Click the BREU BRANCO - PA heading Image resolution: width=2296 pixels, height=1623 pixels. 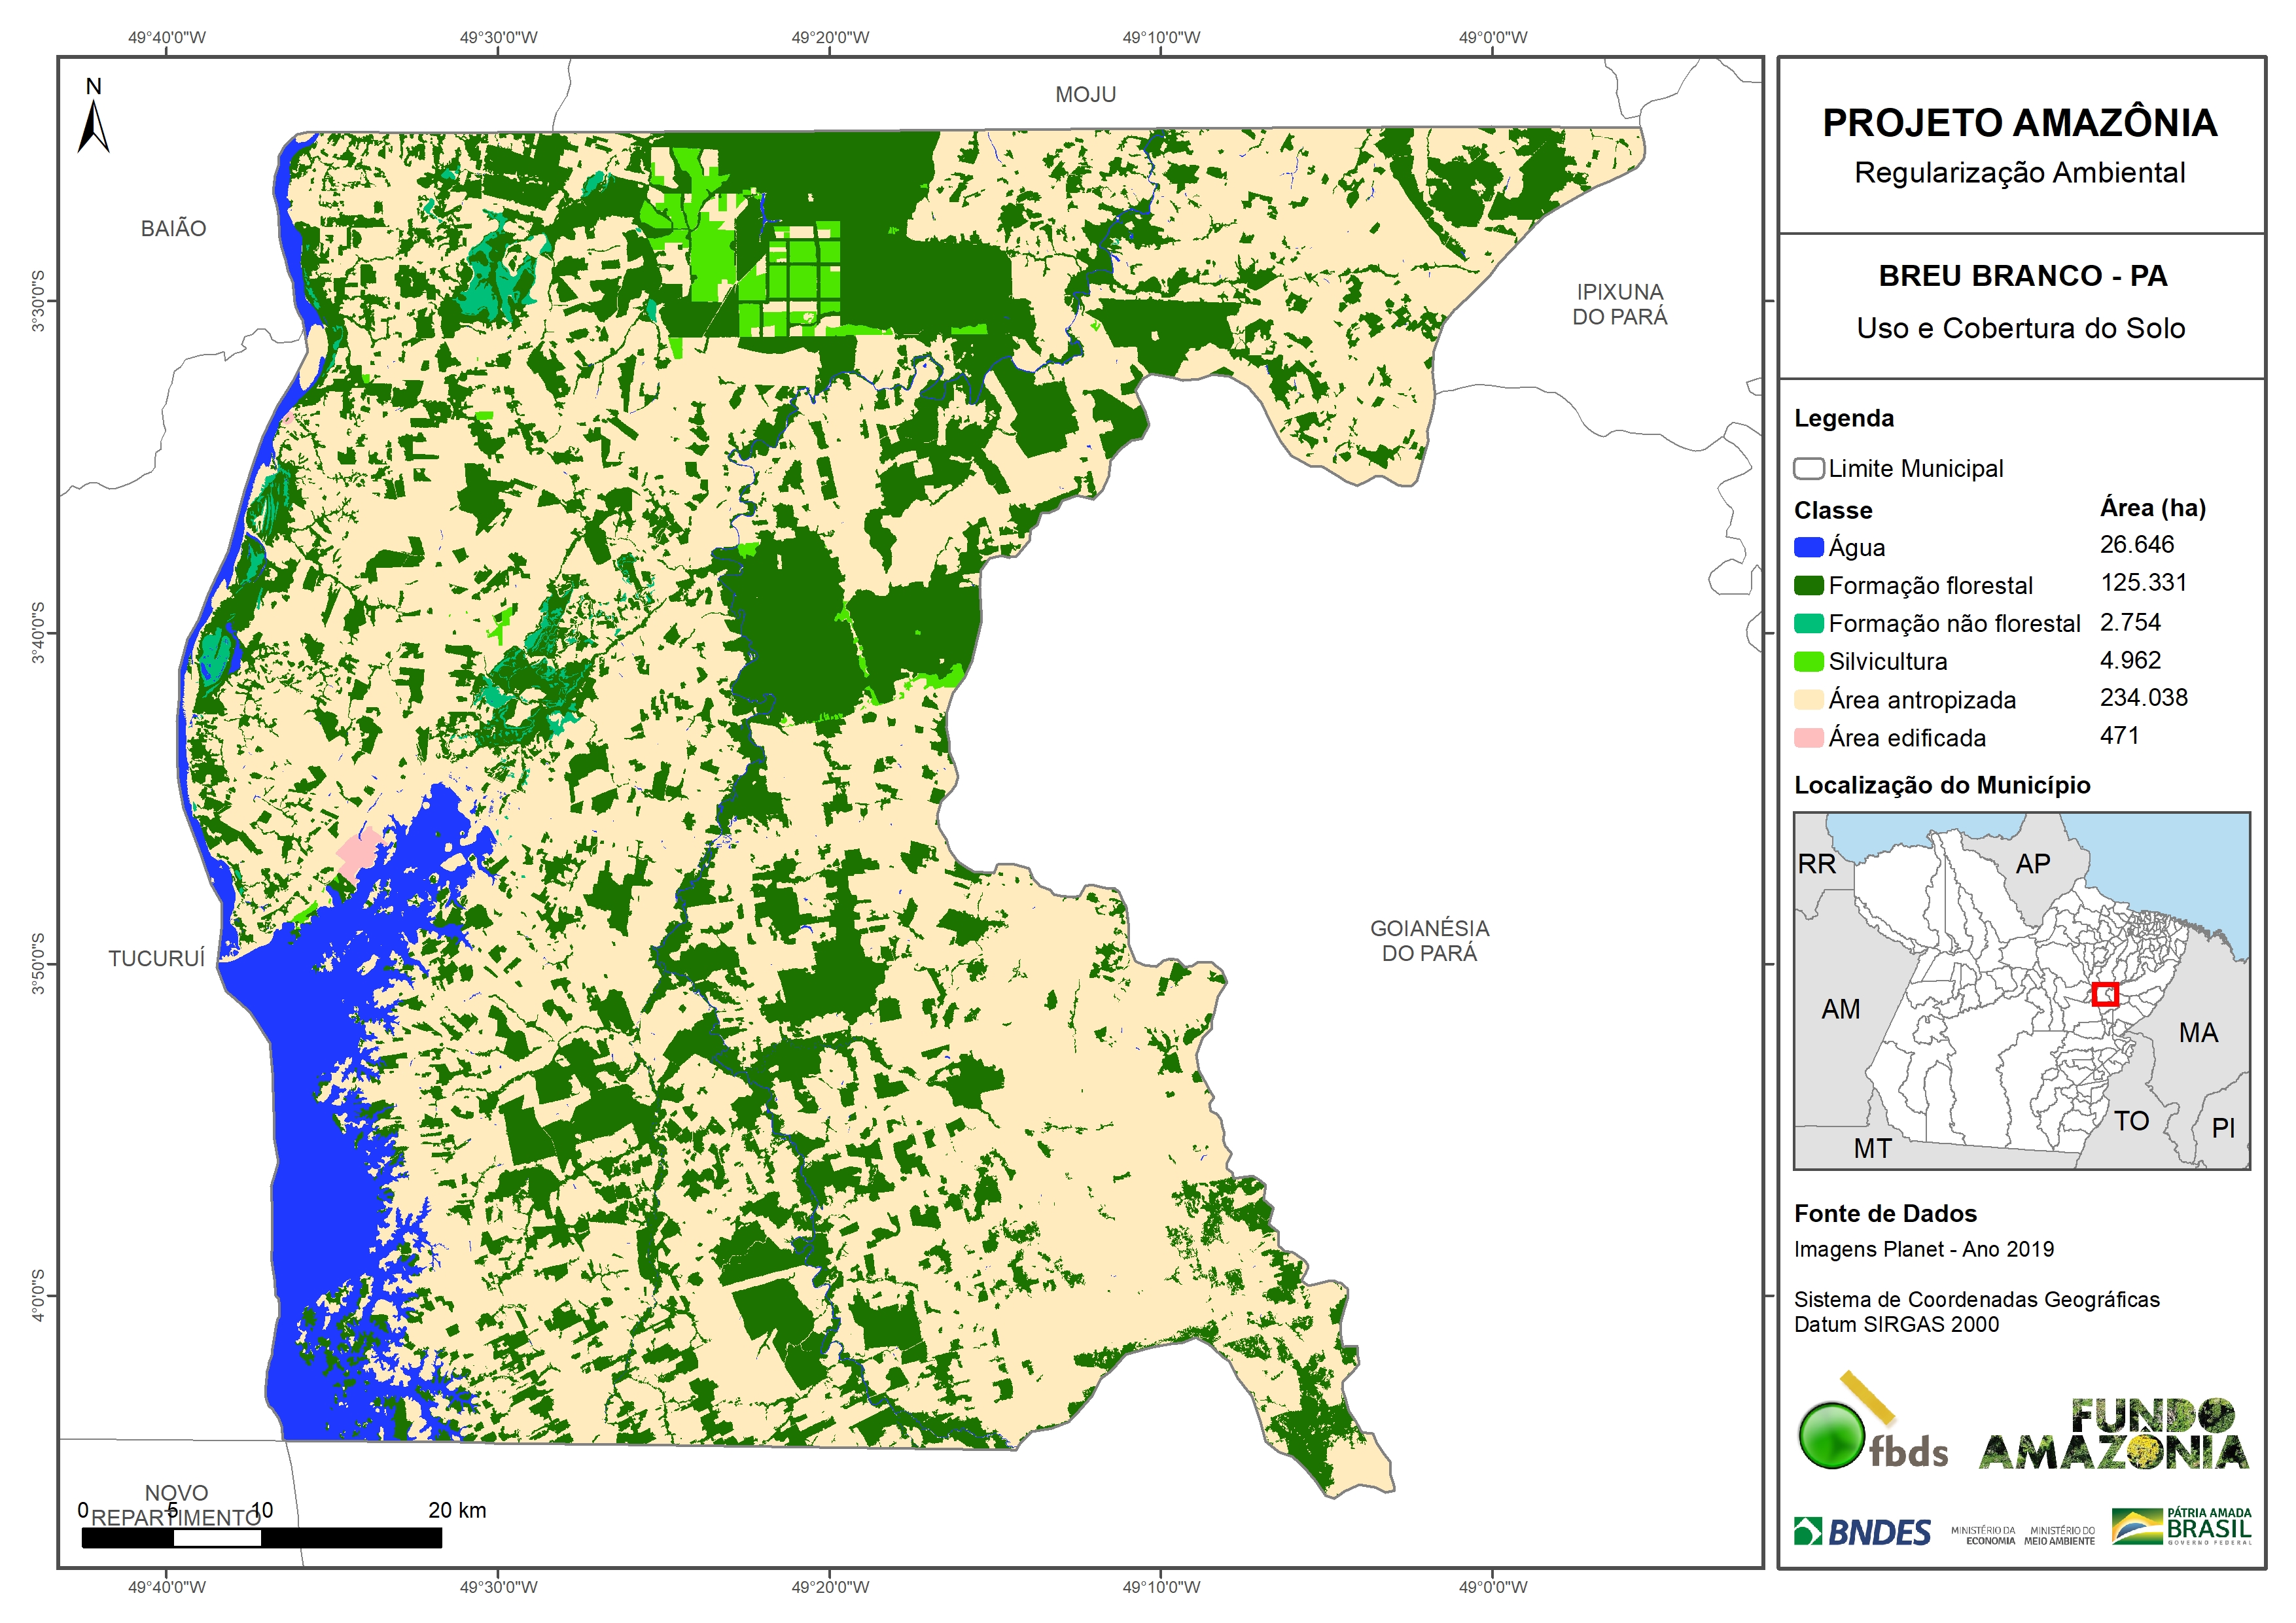coord(2022,275)
